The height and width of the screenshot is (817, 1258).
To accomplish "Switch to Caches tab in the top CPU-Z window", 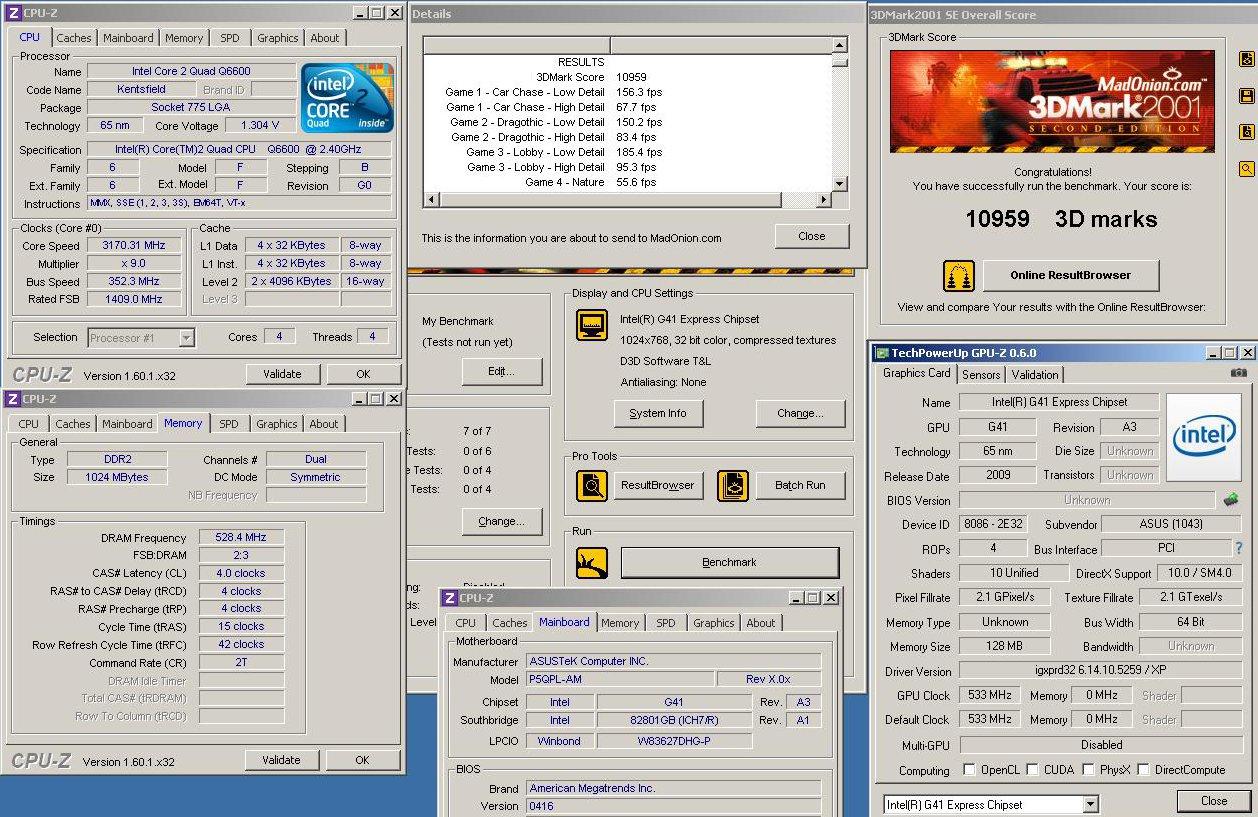I will 73,38.
